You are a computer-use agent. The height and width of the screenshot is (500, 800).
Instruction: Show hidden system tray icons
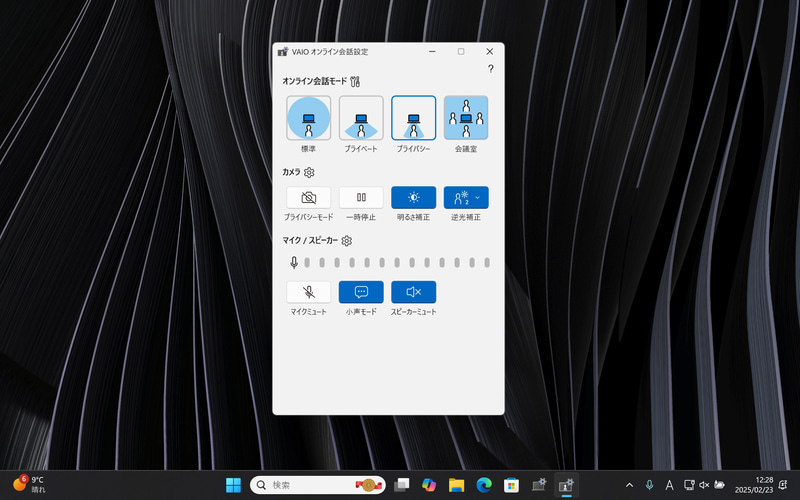(x=630, y=485)
